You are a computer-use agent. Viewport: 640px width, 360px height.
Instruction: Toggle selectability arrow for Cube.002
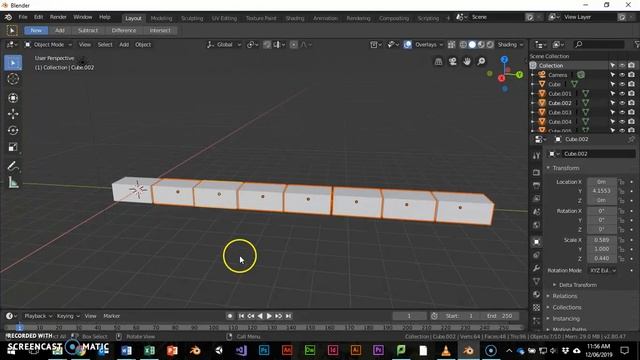tap(613, 103)
